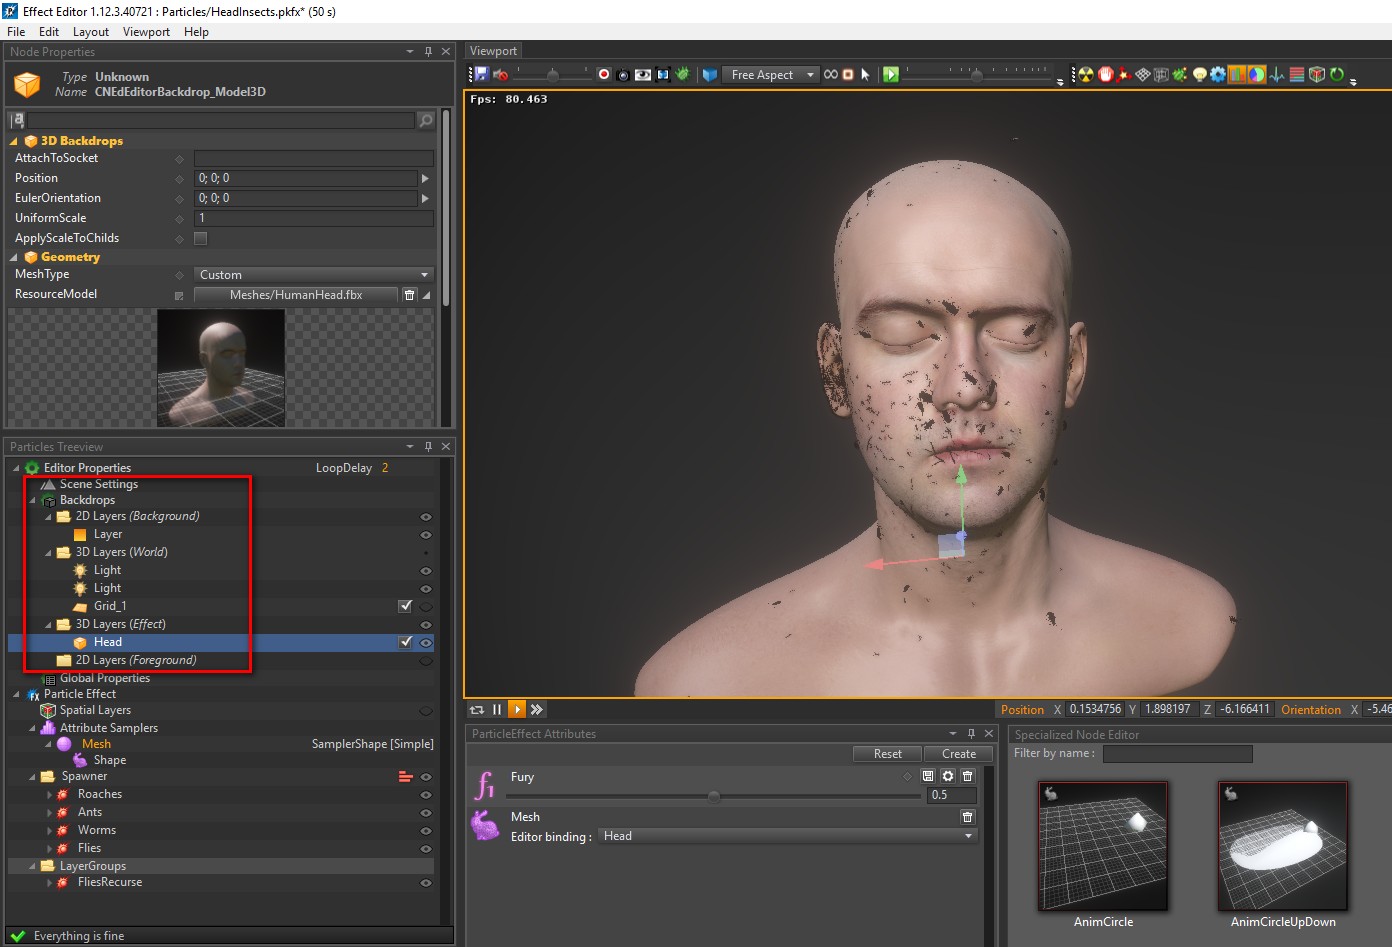Click the green circular refresh icon

[x=1337, y=75]
